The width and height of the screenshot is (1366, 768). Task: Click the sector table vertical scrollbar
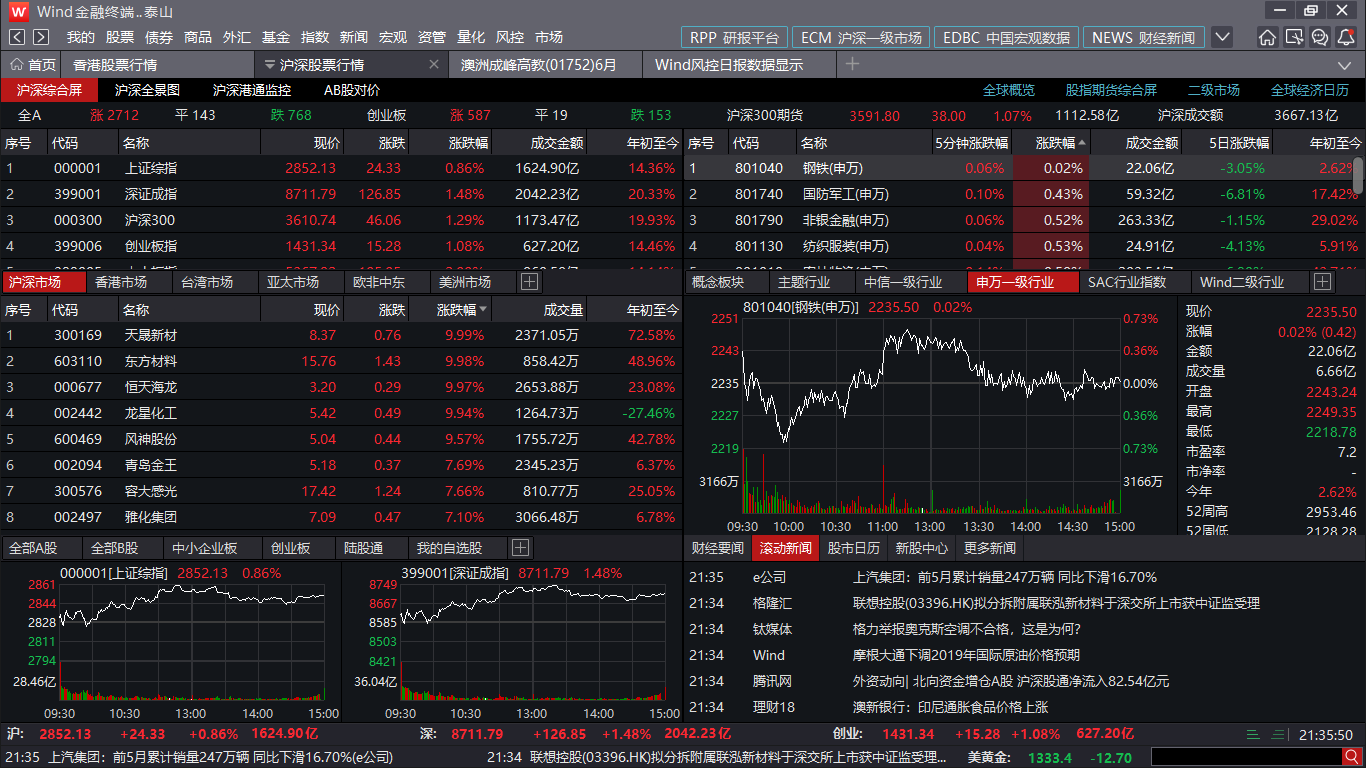point(1358,175)
